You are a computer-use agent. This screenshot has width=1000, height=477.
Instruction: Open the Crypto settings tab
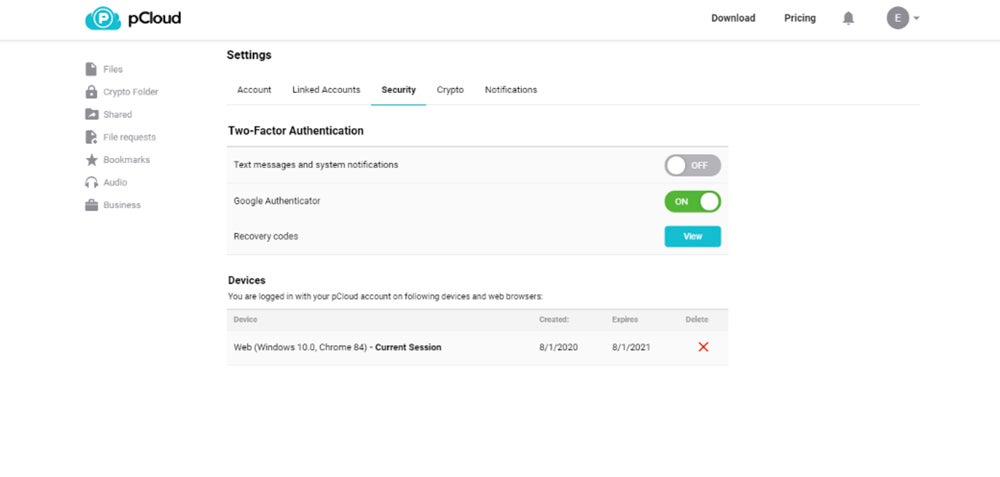pos(450,90)
